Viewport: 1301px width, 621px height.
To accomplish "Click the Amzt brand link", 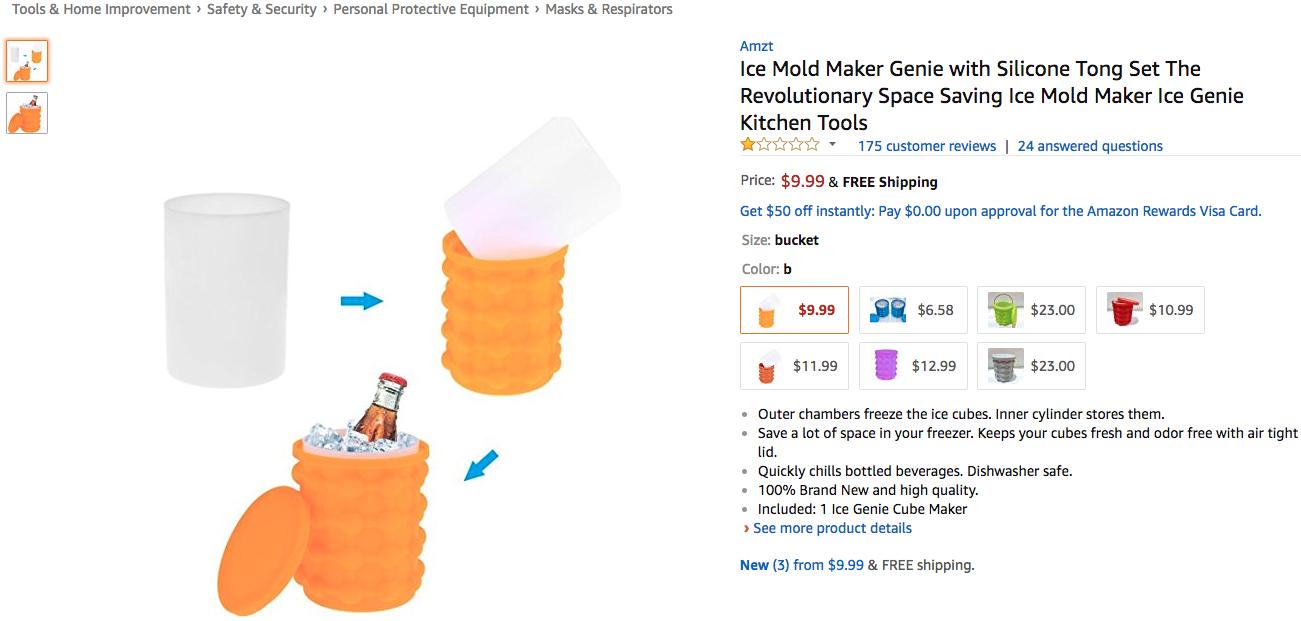I will 756,46.
